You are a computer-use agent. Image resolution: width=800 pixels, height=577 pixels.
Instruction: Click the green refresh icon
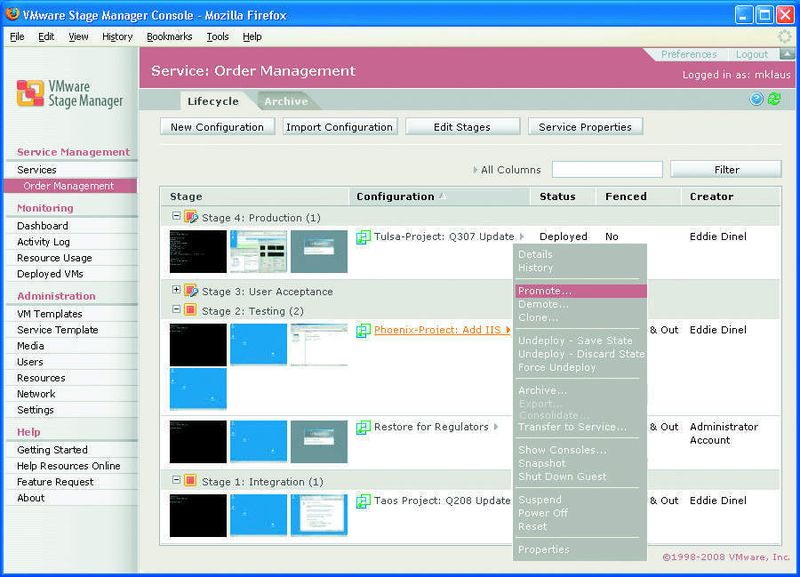point(774,99)
